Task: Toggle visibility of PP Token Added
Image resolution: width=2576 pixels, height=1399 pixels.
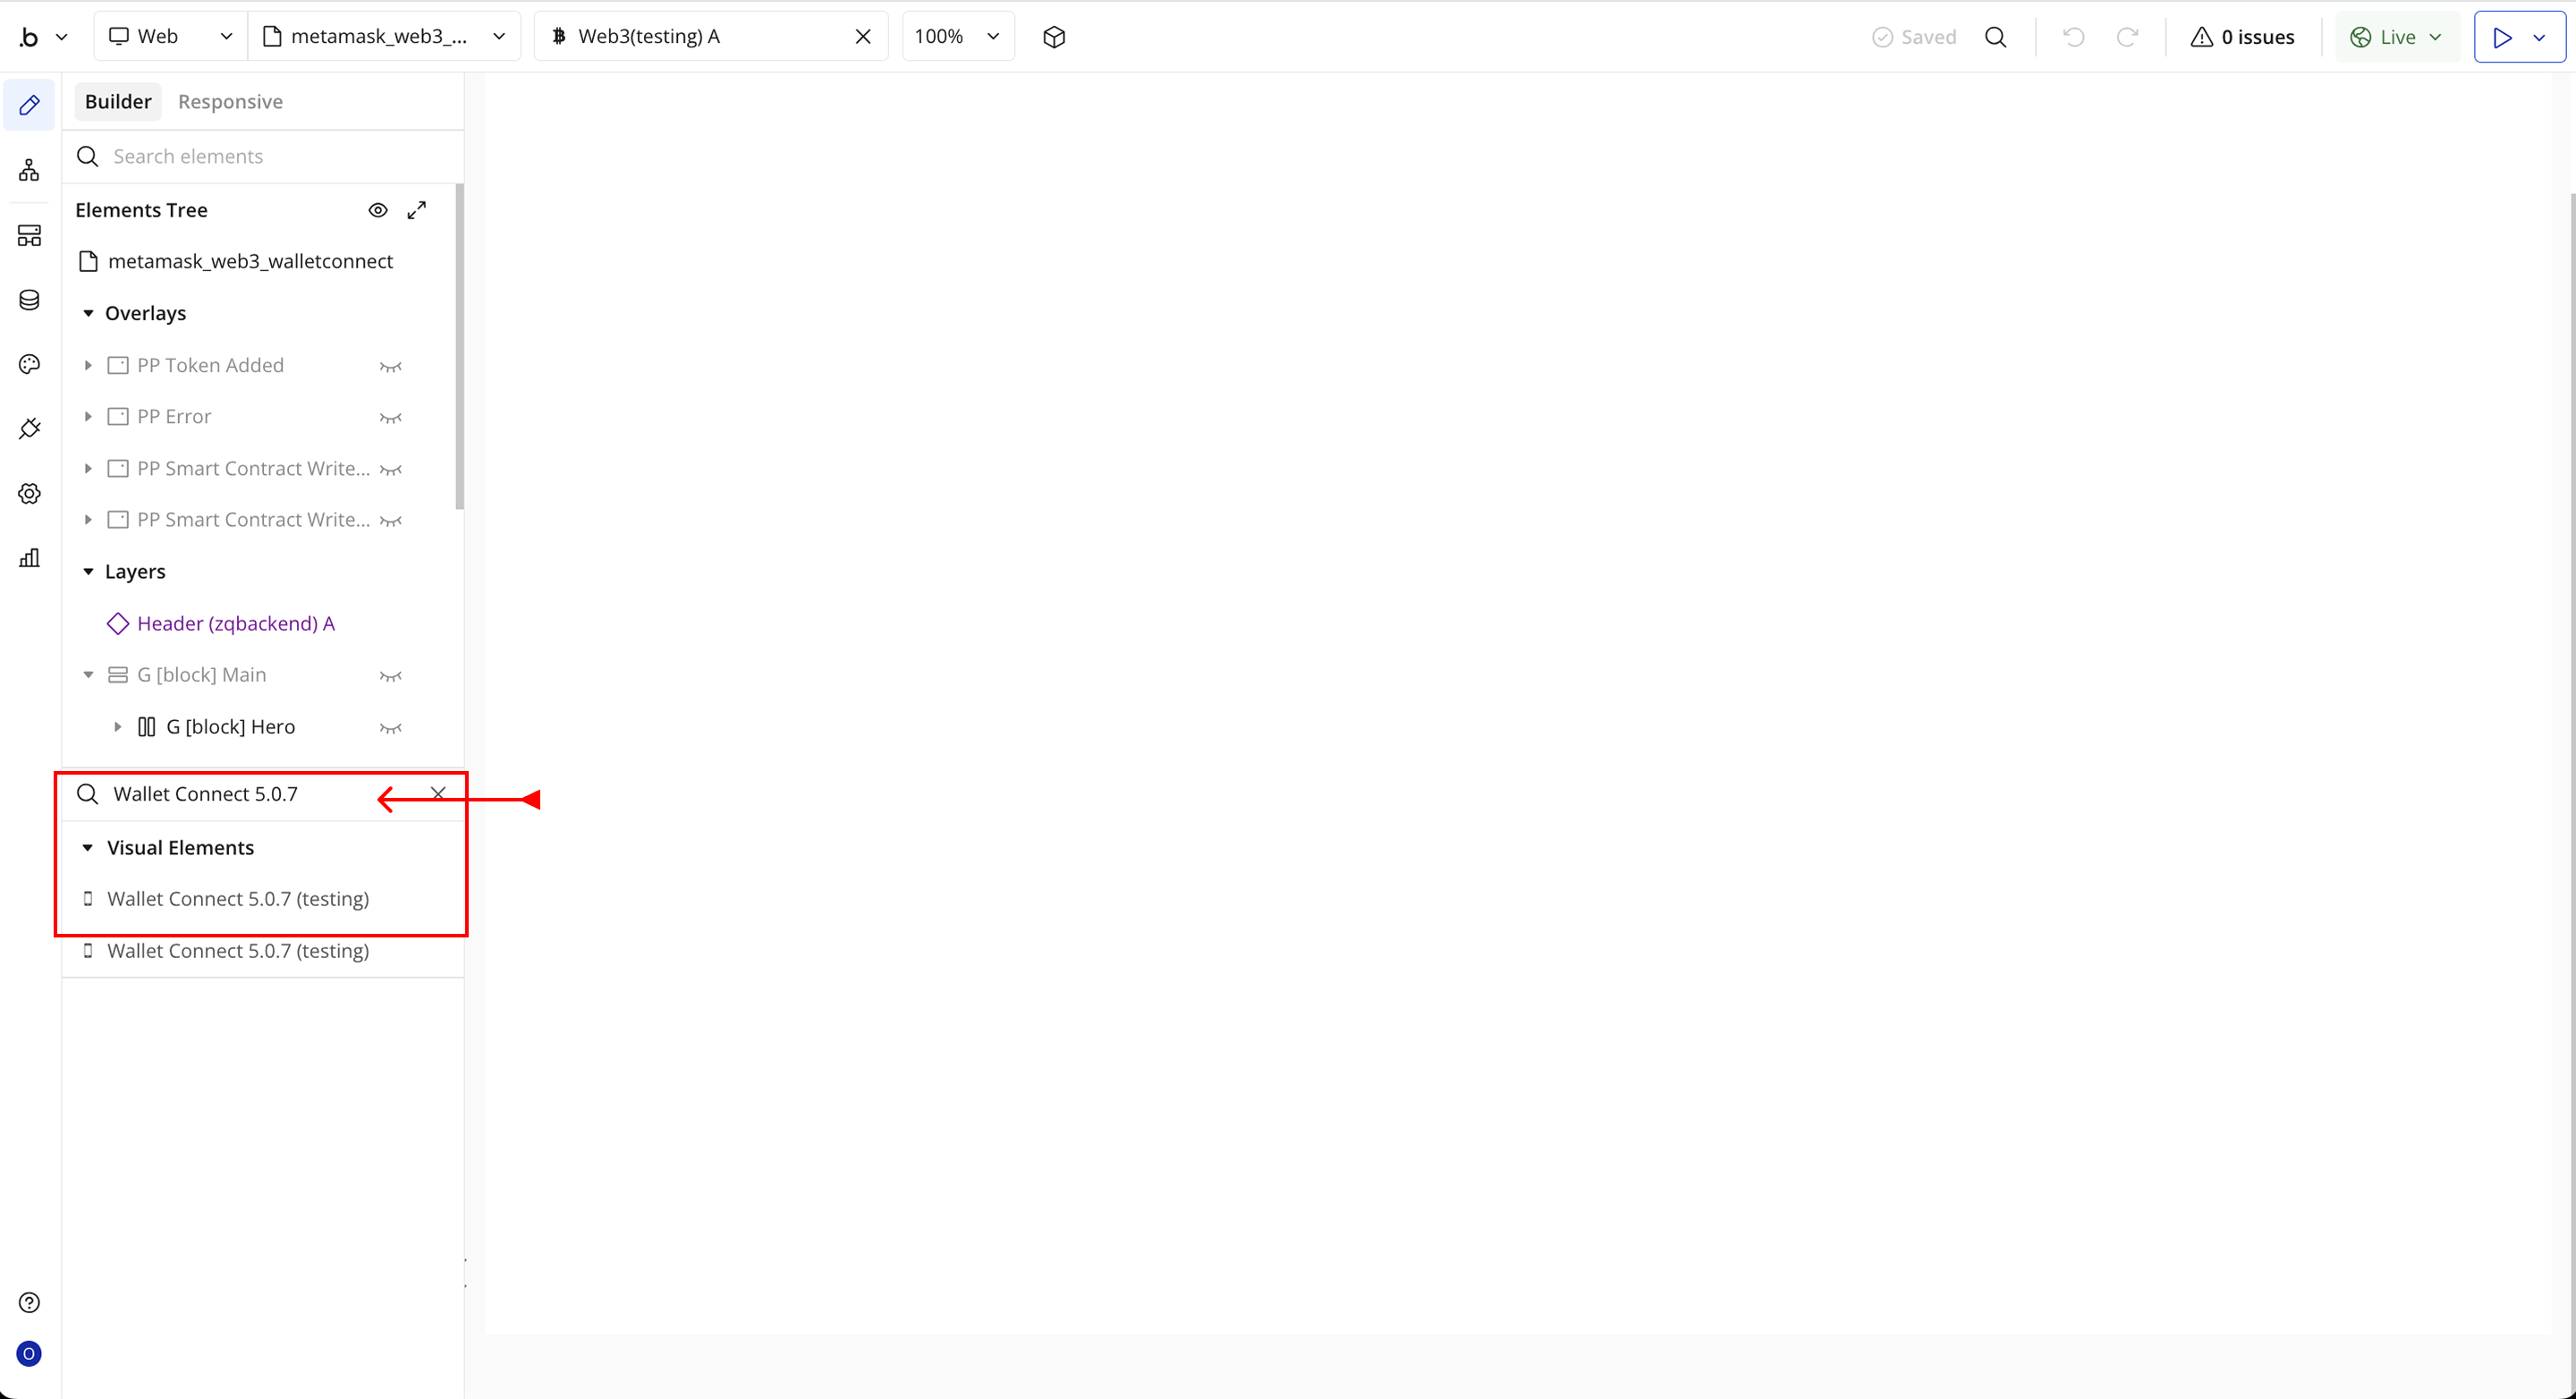Action: (391, 366)
